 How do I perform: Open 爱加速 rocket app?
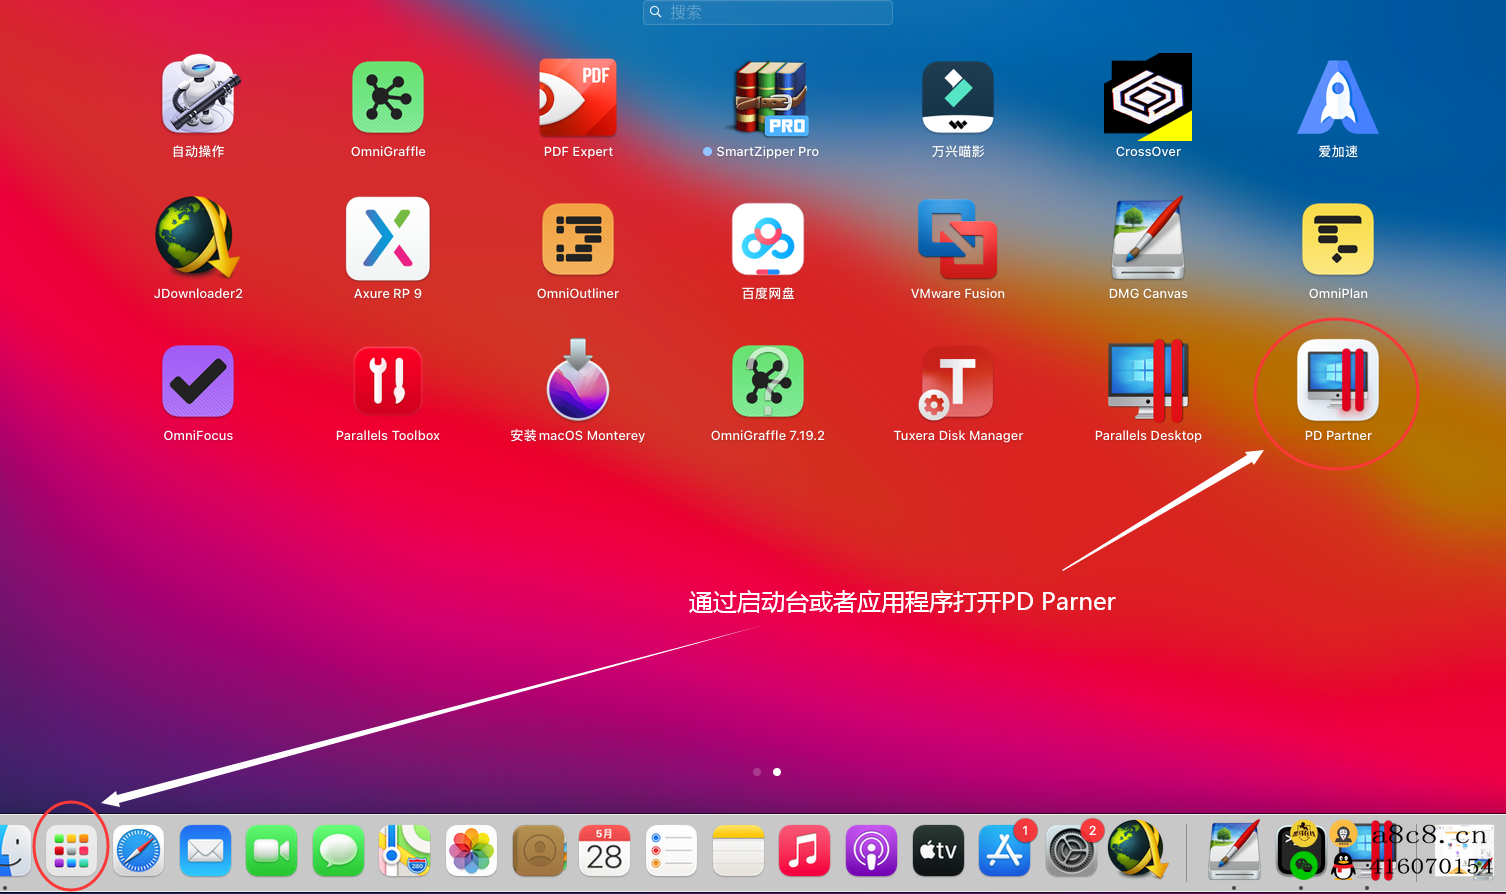(1338, 97)
